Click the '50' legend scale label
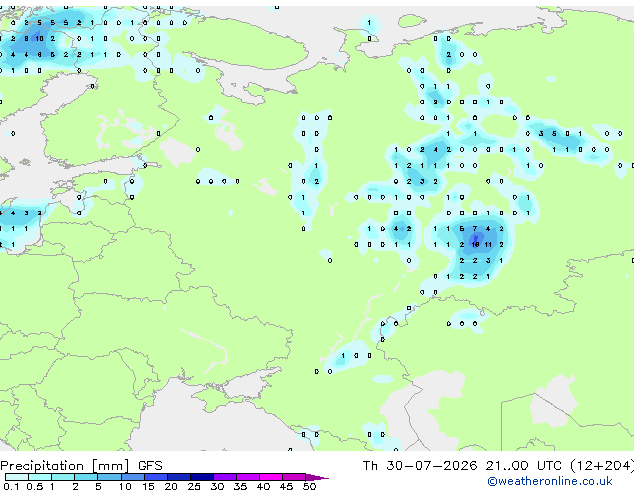Image resolution: width=634 pixels, height=490 pixels. 309,486
